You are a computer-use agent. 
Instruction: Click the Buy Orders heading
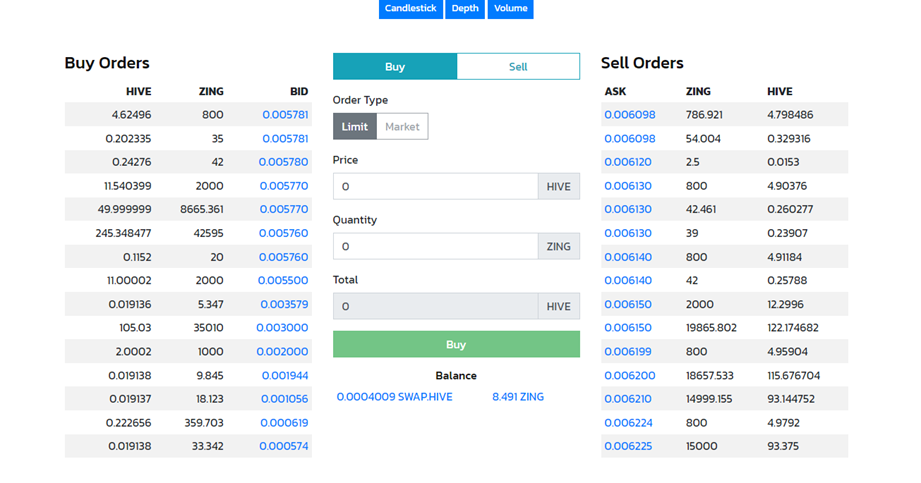pos(107,63)
